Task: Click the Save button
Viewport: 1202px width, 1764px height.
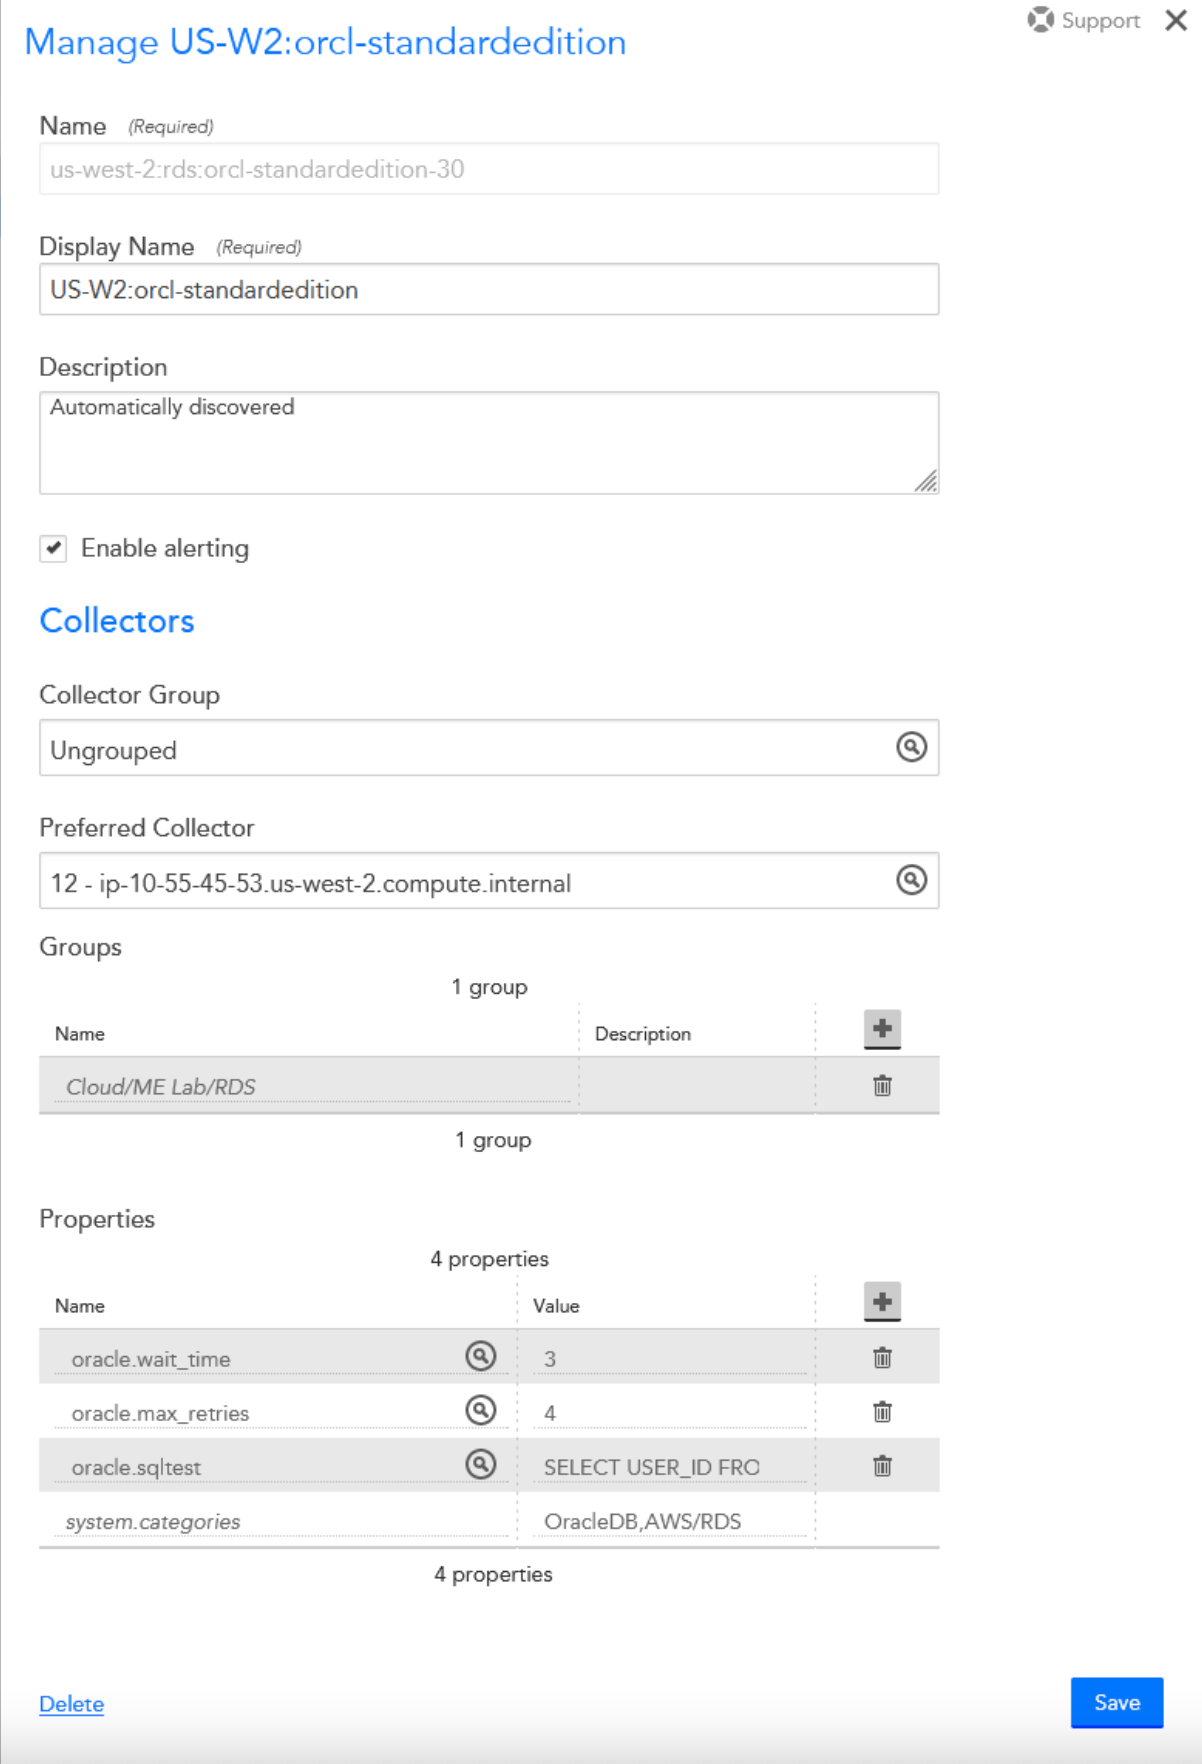Action: click(1116, 1702)
